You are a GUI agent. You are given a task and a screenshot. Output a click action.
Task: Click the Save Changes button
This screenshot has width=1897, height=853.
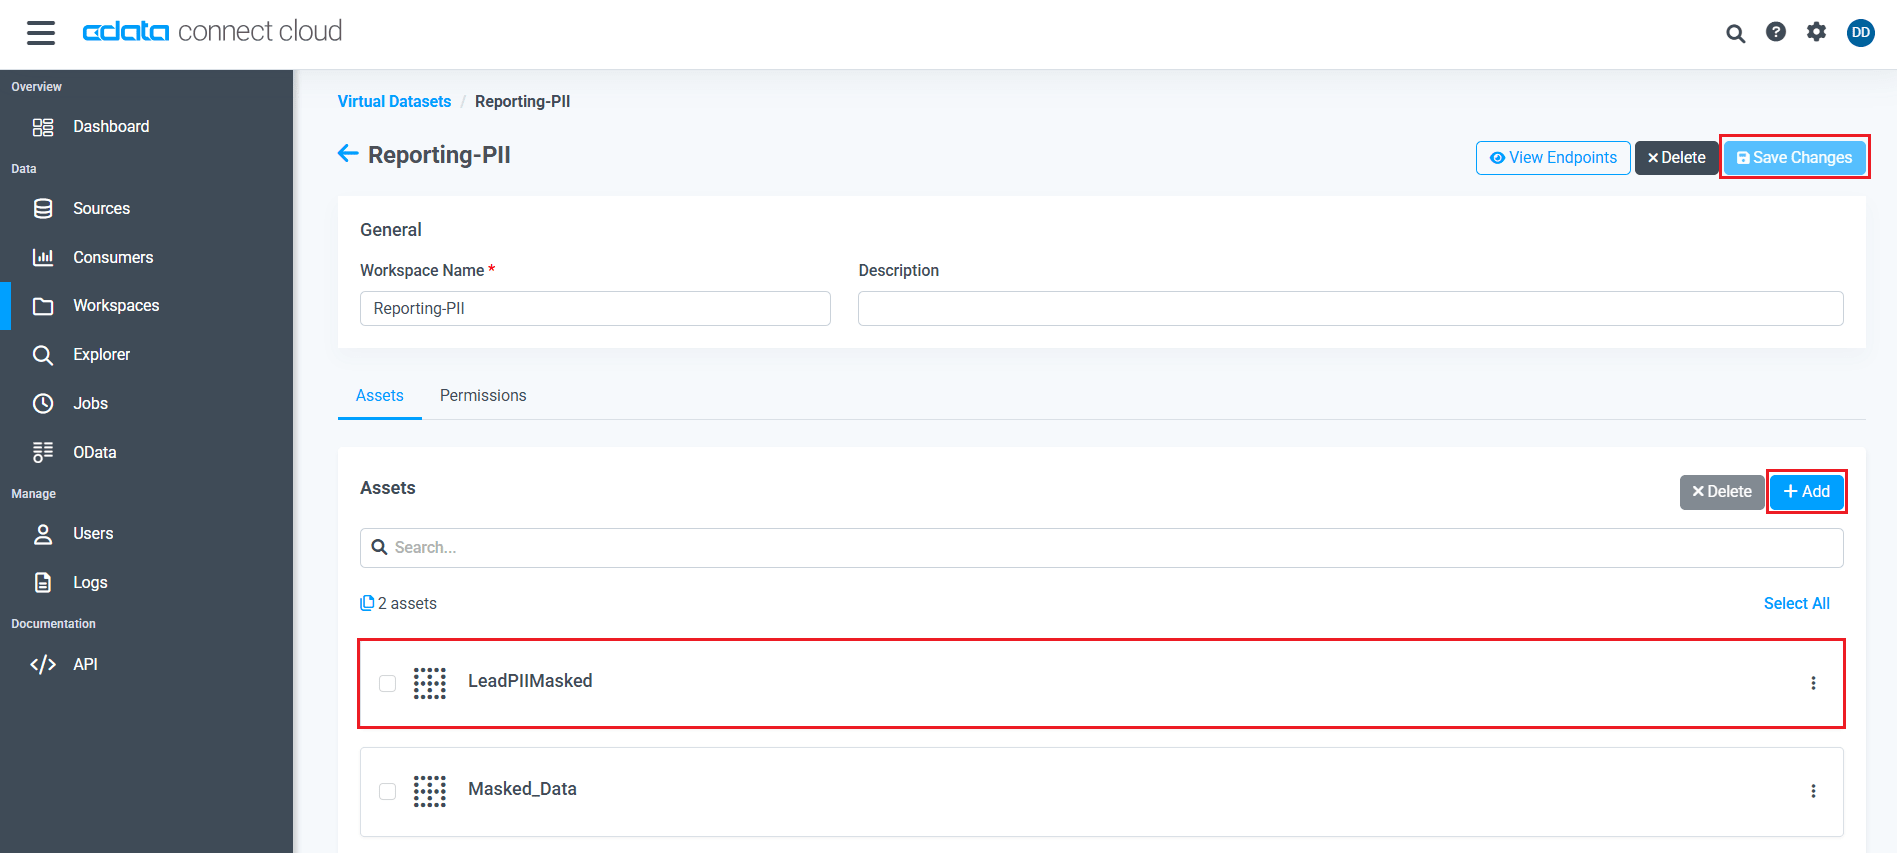pos(1794,157)
